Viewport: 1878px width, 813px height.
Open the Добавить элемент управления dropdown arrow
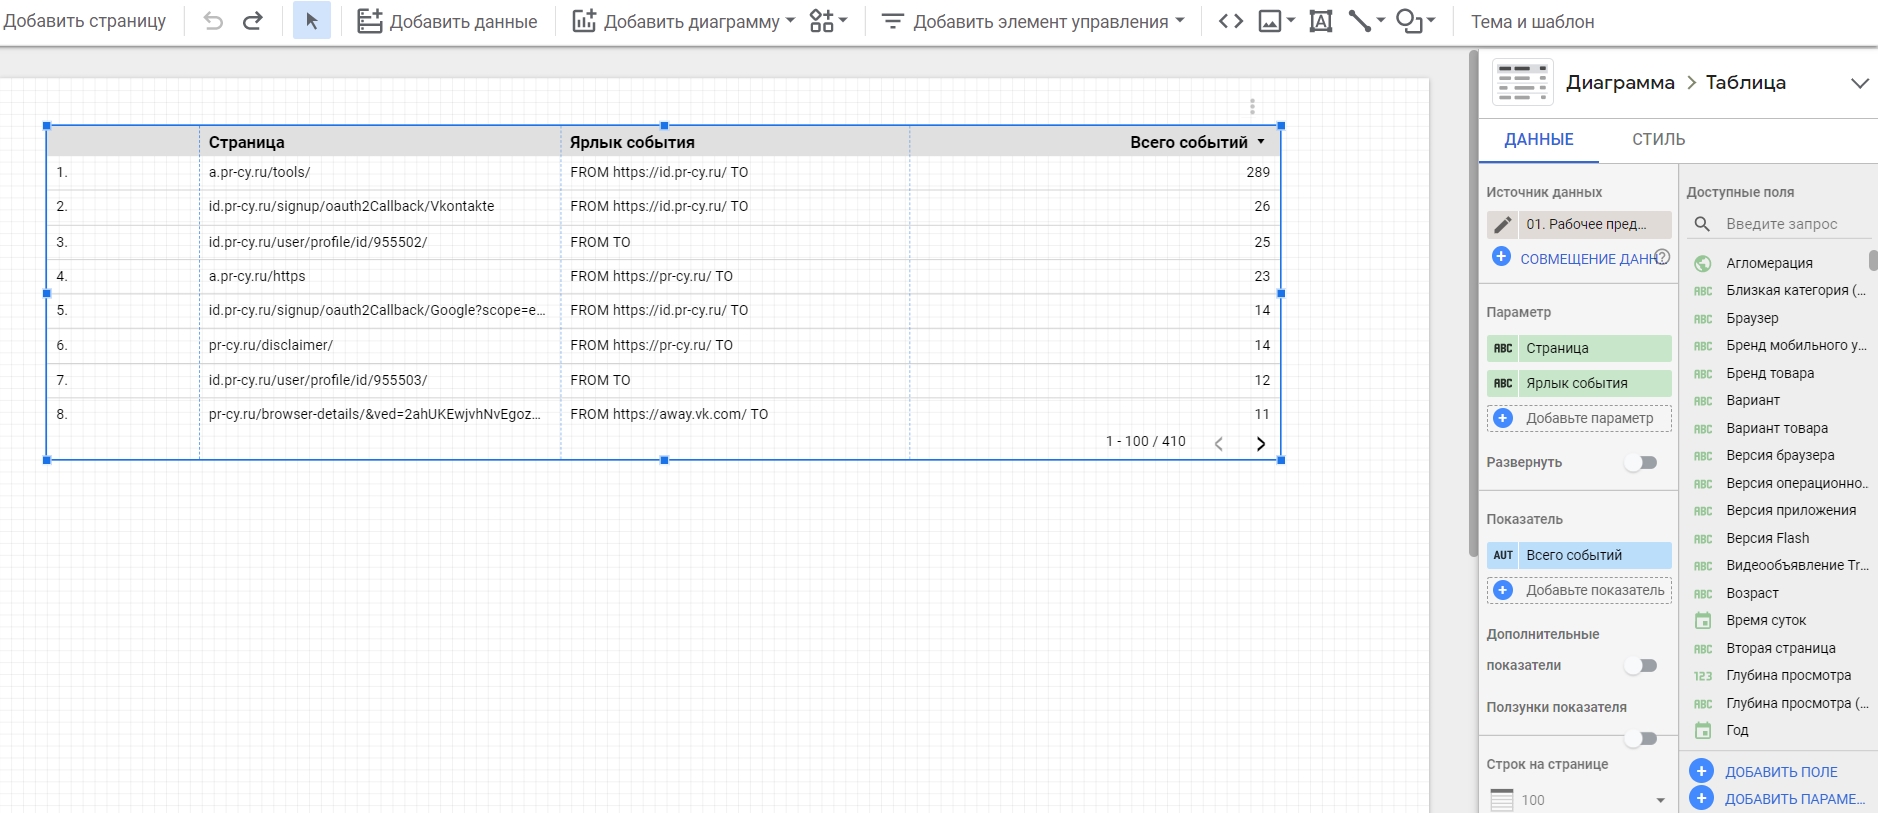point(1180,20)
